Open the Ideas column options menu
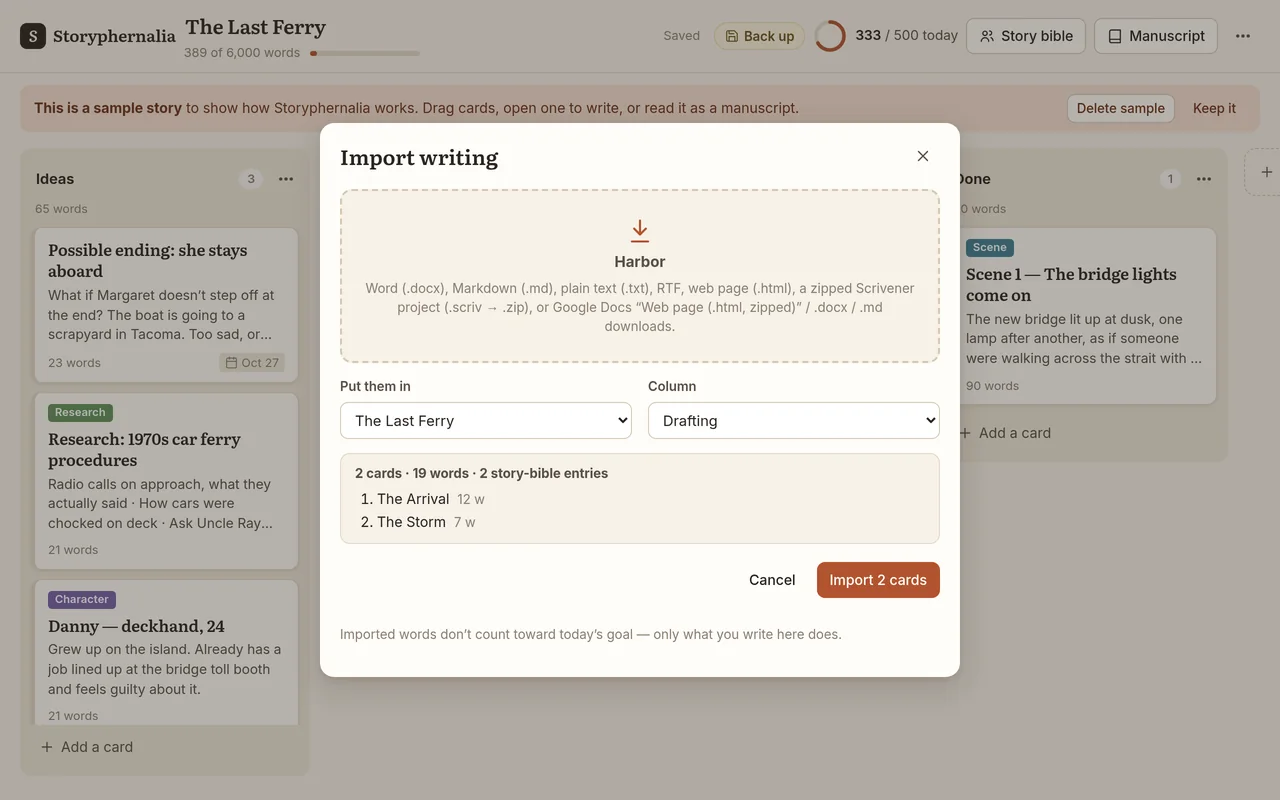This screenshot has width=1280, height=800. click(x=286, y=179)
